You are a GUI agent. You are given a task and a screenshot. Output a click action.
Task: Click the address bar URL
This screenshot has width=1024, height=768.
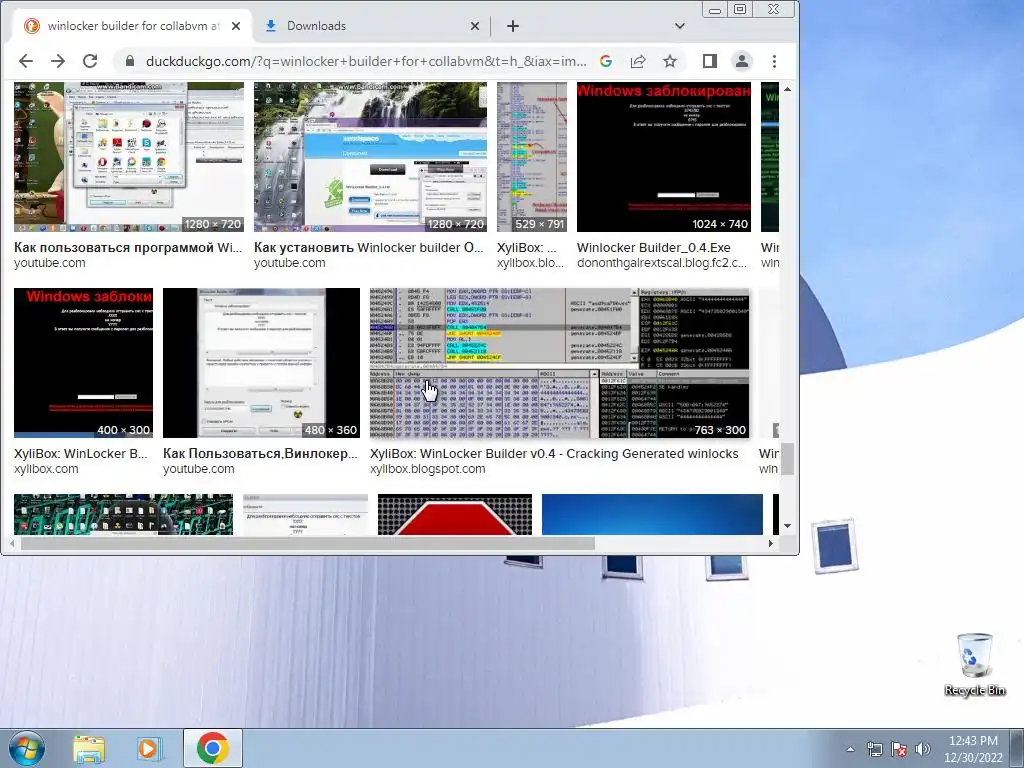coord(366,61)
